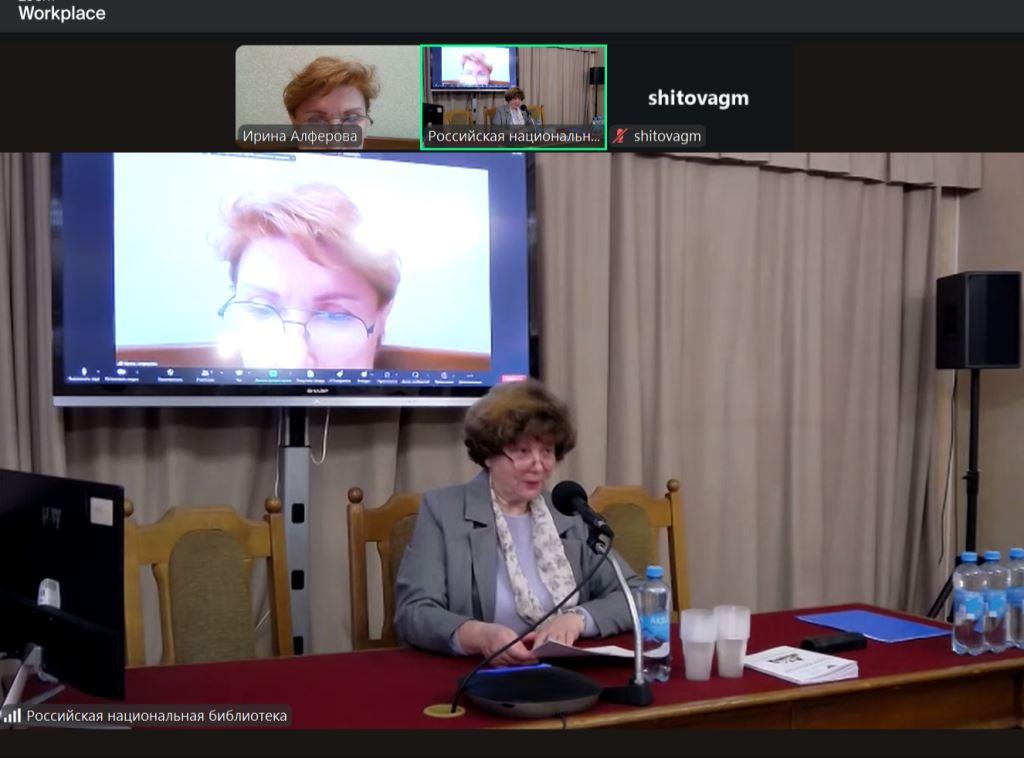The width and height of the screenshot is (1024, 758).
Task: Click chat icon in the TV's Zoom toolbar
Action: click(x=239, y=372)
